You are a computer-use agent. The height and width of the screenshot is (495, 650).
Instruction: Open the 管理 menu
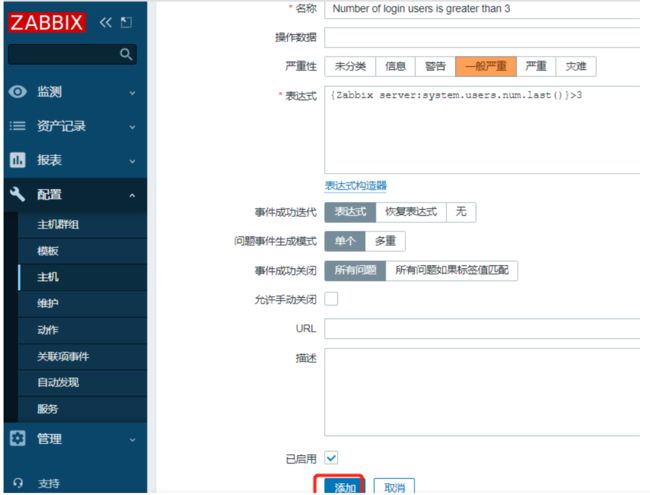(x=75, y=438)
